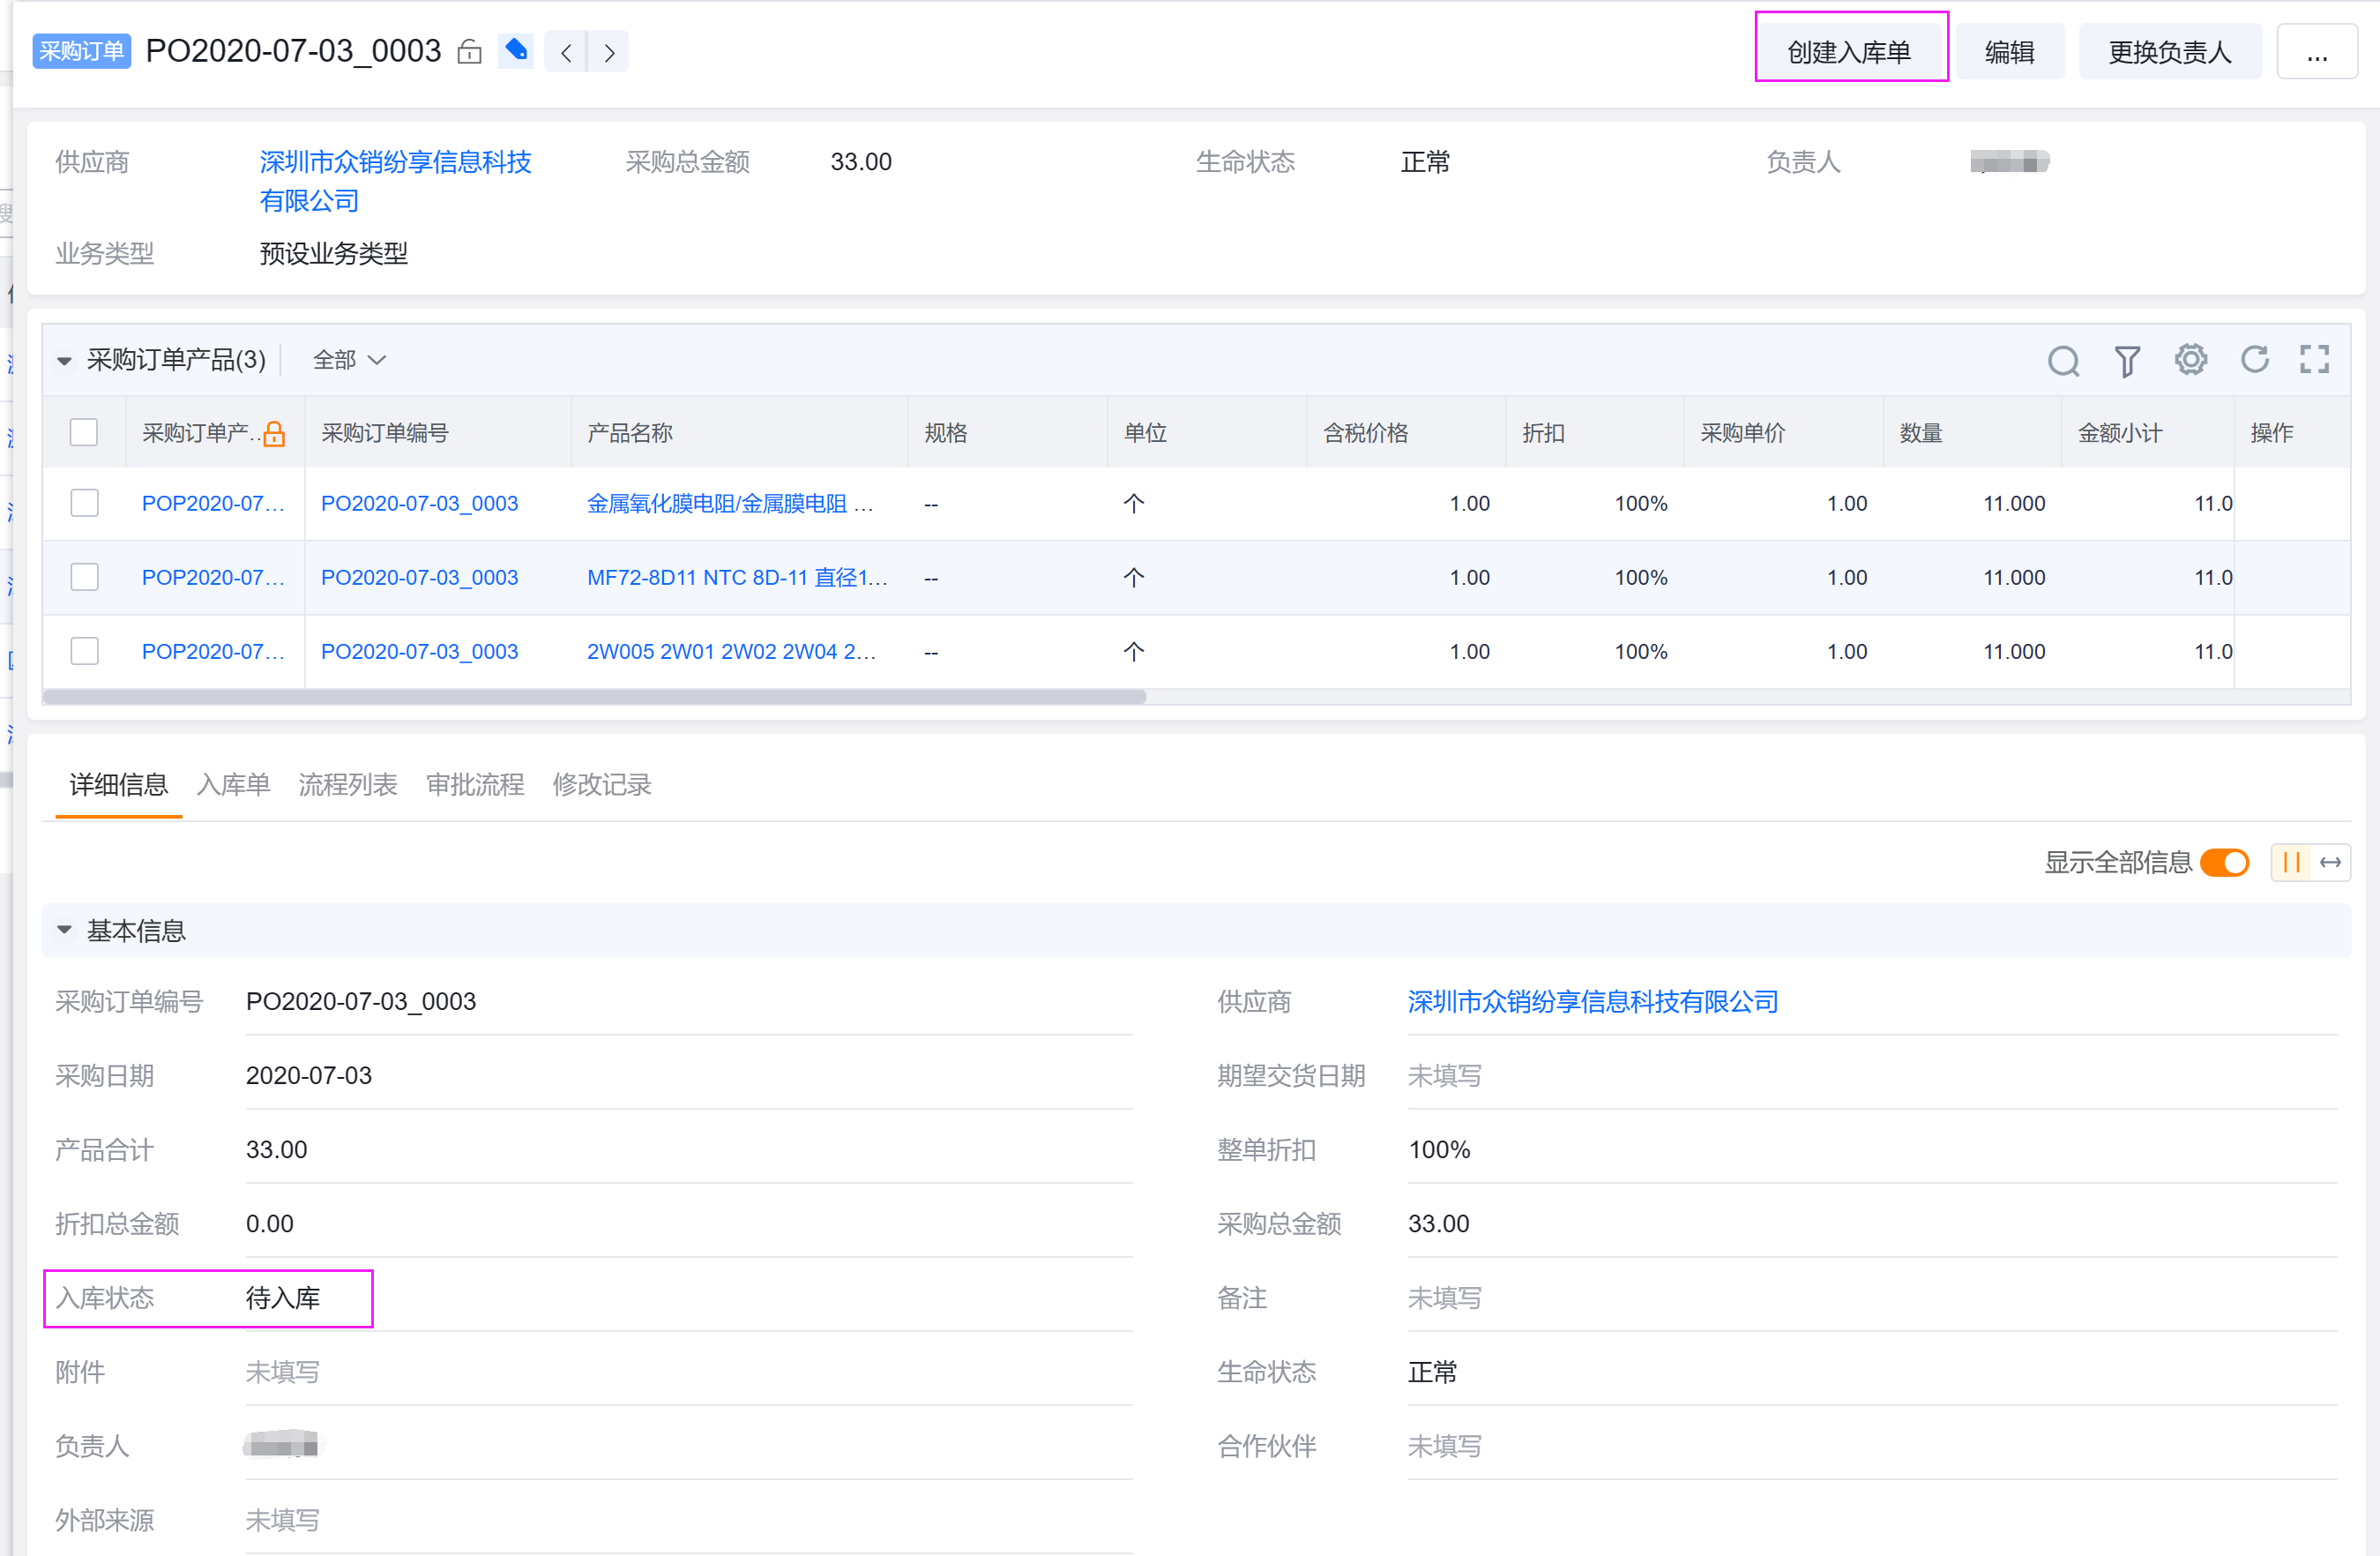
Task: Go to the next purchase order record
Action: pos(609,52)
